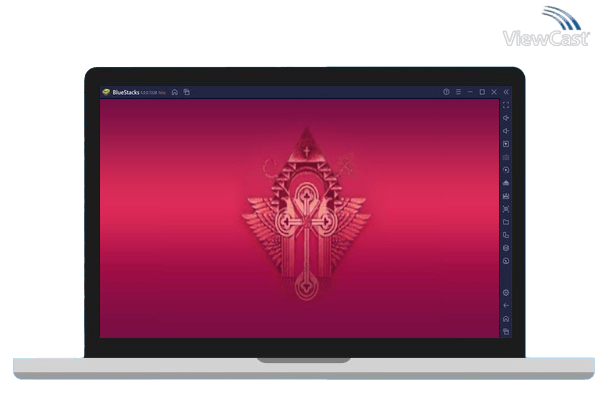Open the recent-apps tab icon beside title-bar home

click(187, 92)
